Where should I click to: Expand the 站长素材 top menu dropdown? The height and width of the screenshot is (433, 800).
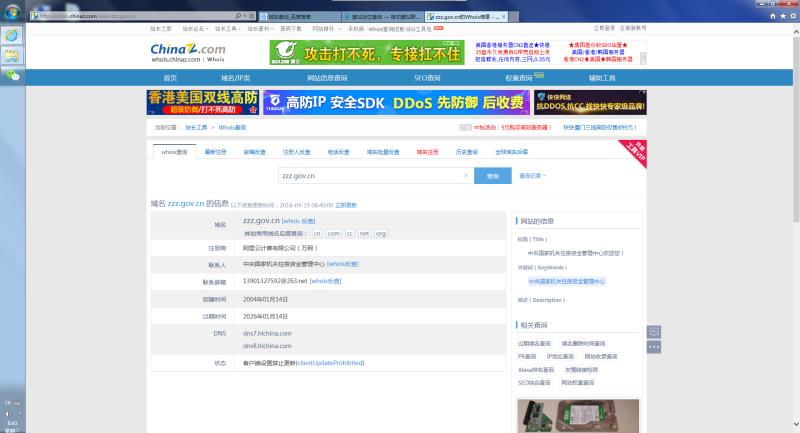(x=260, y=29)
